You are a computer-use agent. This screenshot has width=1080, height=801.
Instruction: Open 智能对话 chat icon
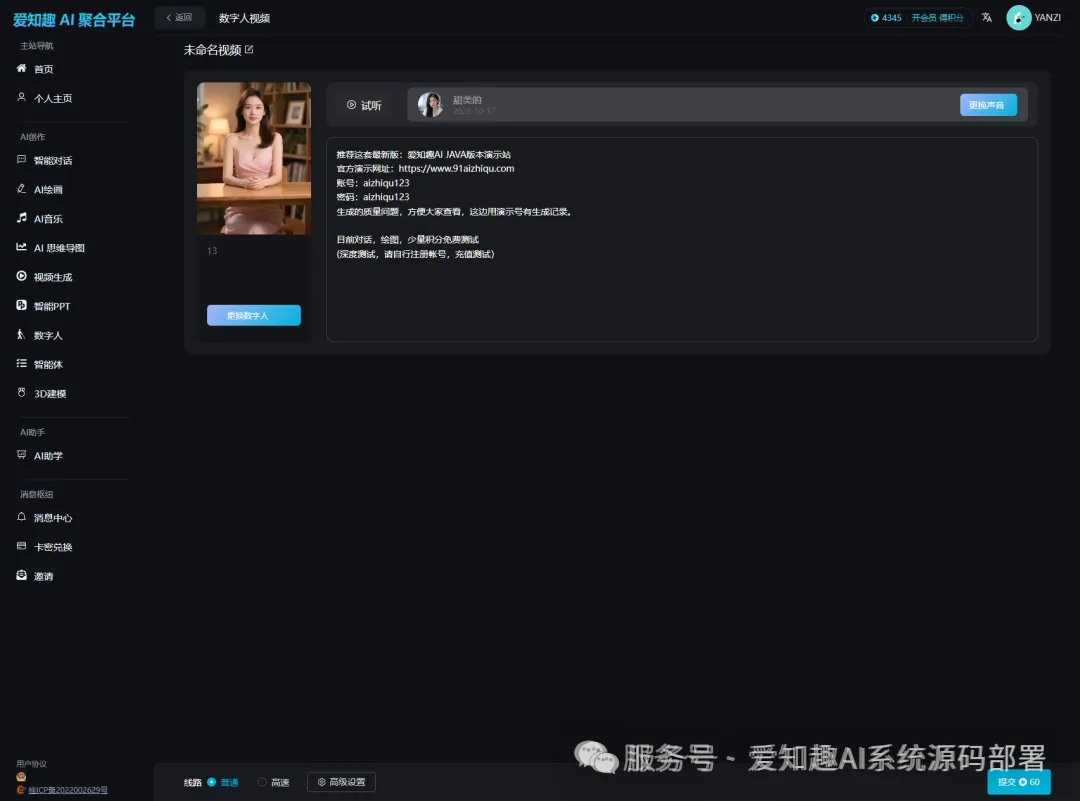(21, 159)
